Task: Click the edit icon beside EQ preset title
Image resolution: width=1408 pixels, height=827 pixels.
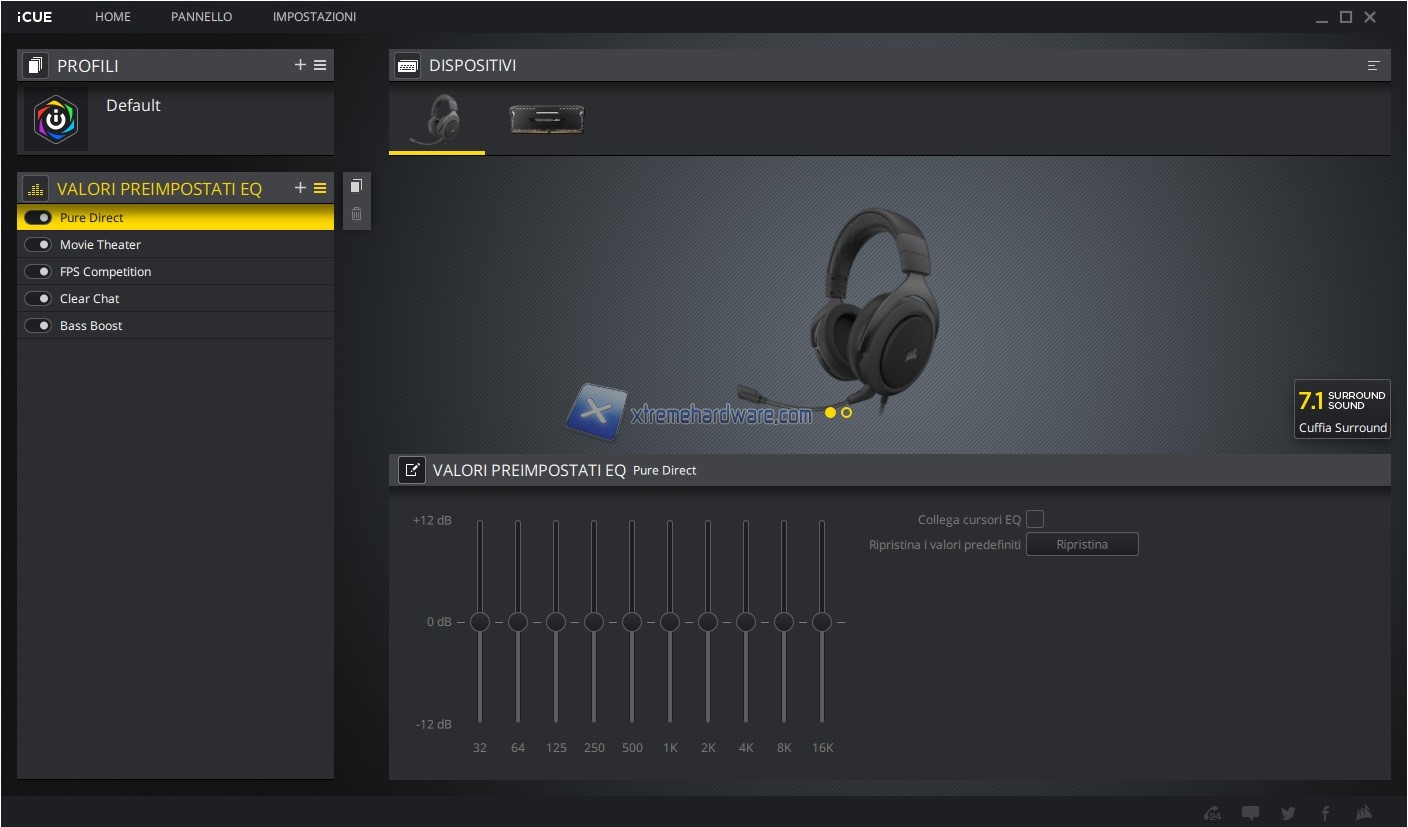Action: point(411,470)
